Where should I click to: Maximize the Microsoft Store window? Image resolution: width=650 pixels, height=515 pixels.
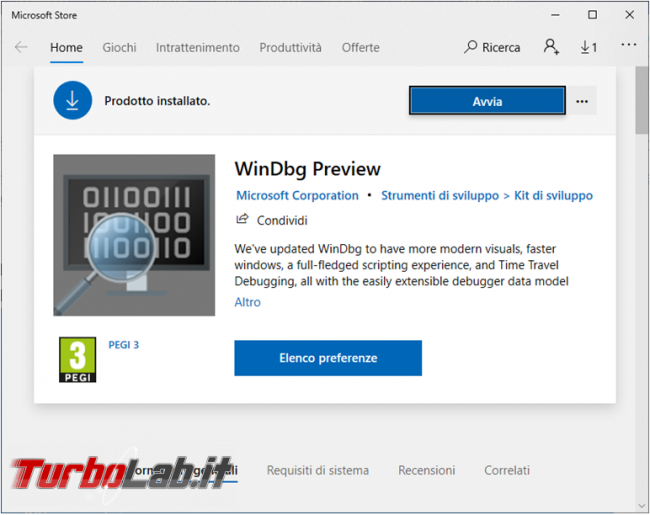tap(592, 15)
